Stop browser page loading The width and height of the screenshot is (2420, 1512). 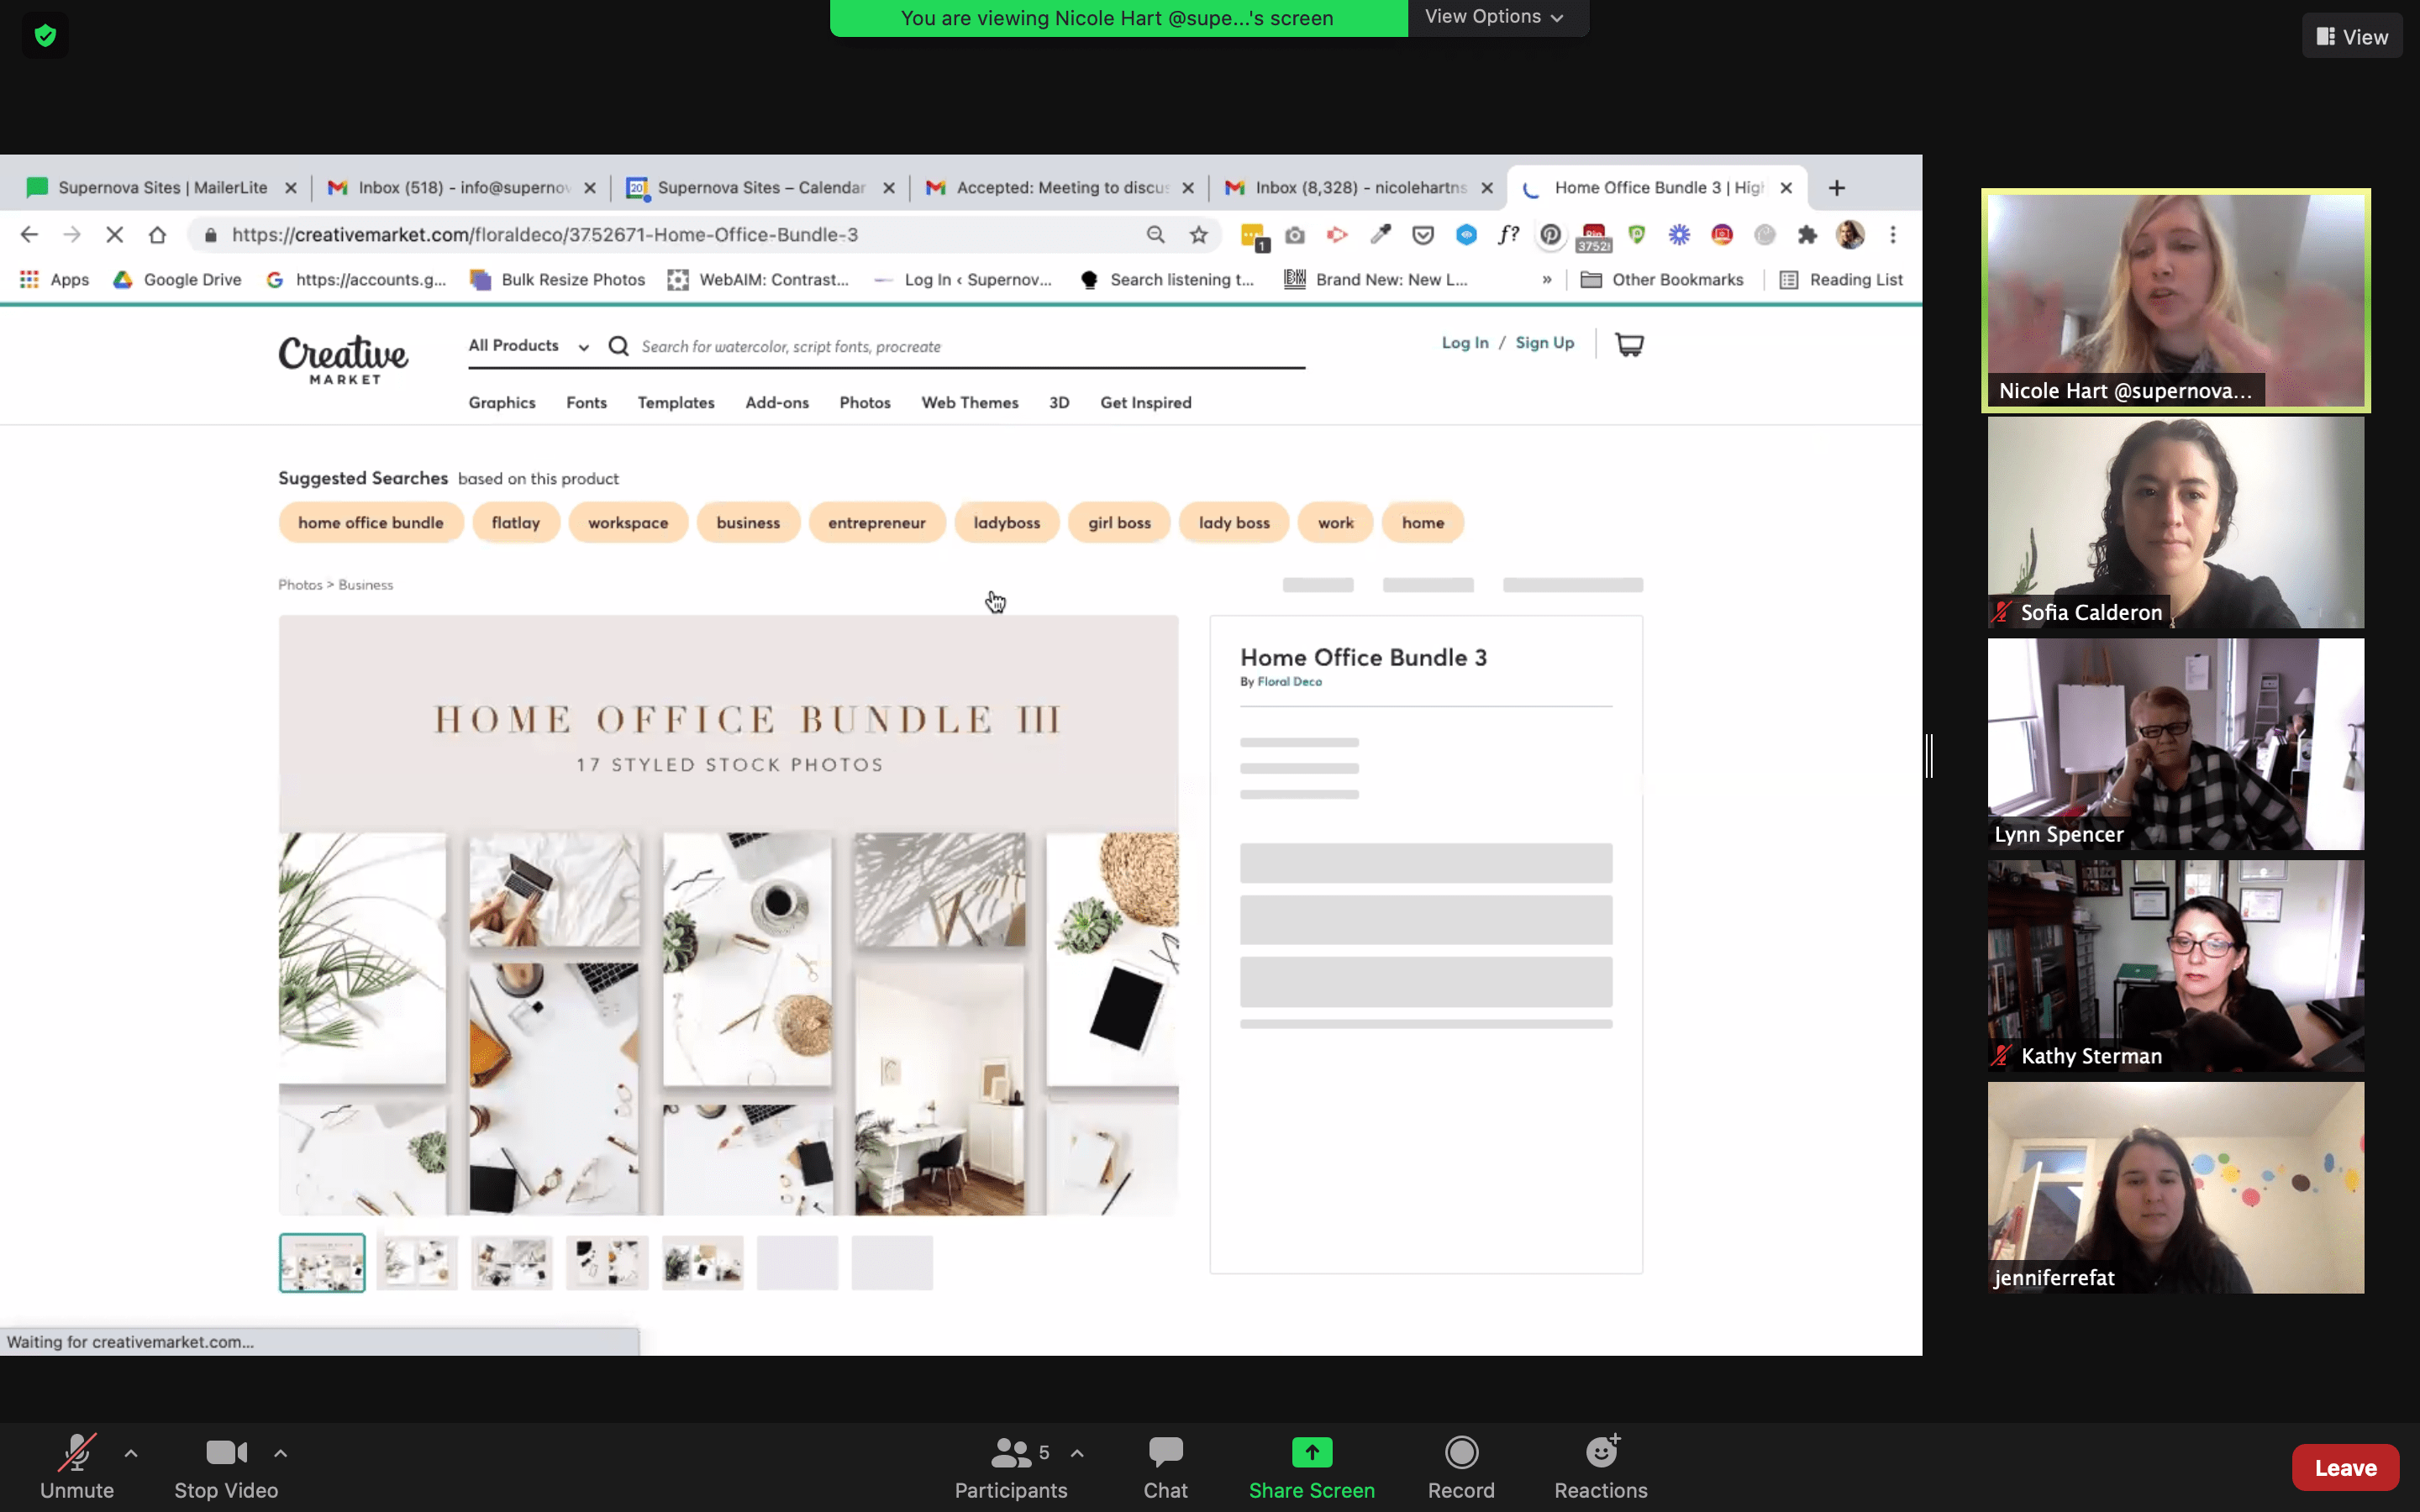(114, 235)
